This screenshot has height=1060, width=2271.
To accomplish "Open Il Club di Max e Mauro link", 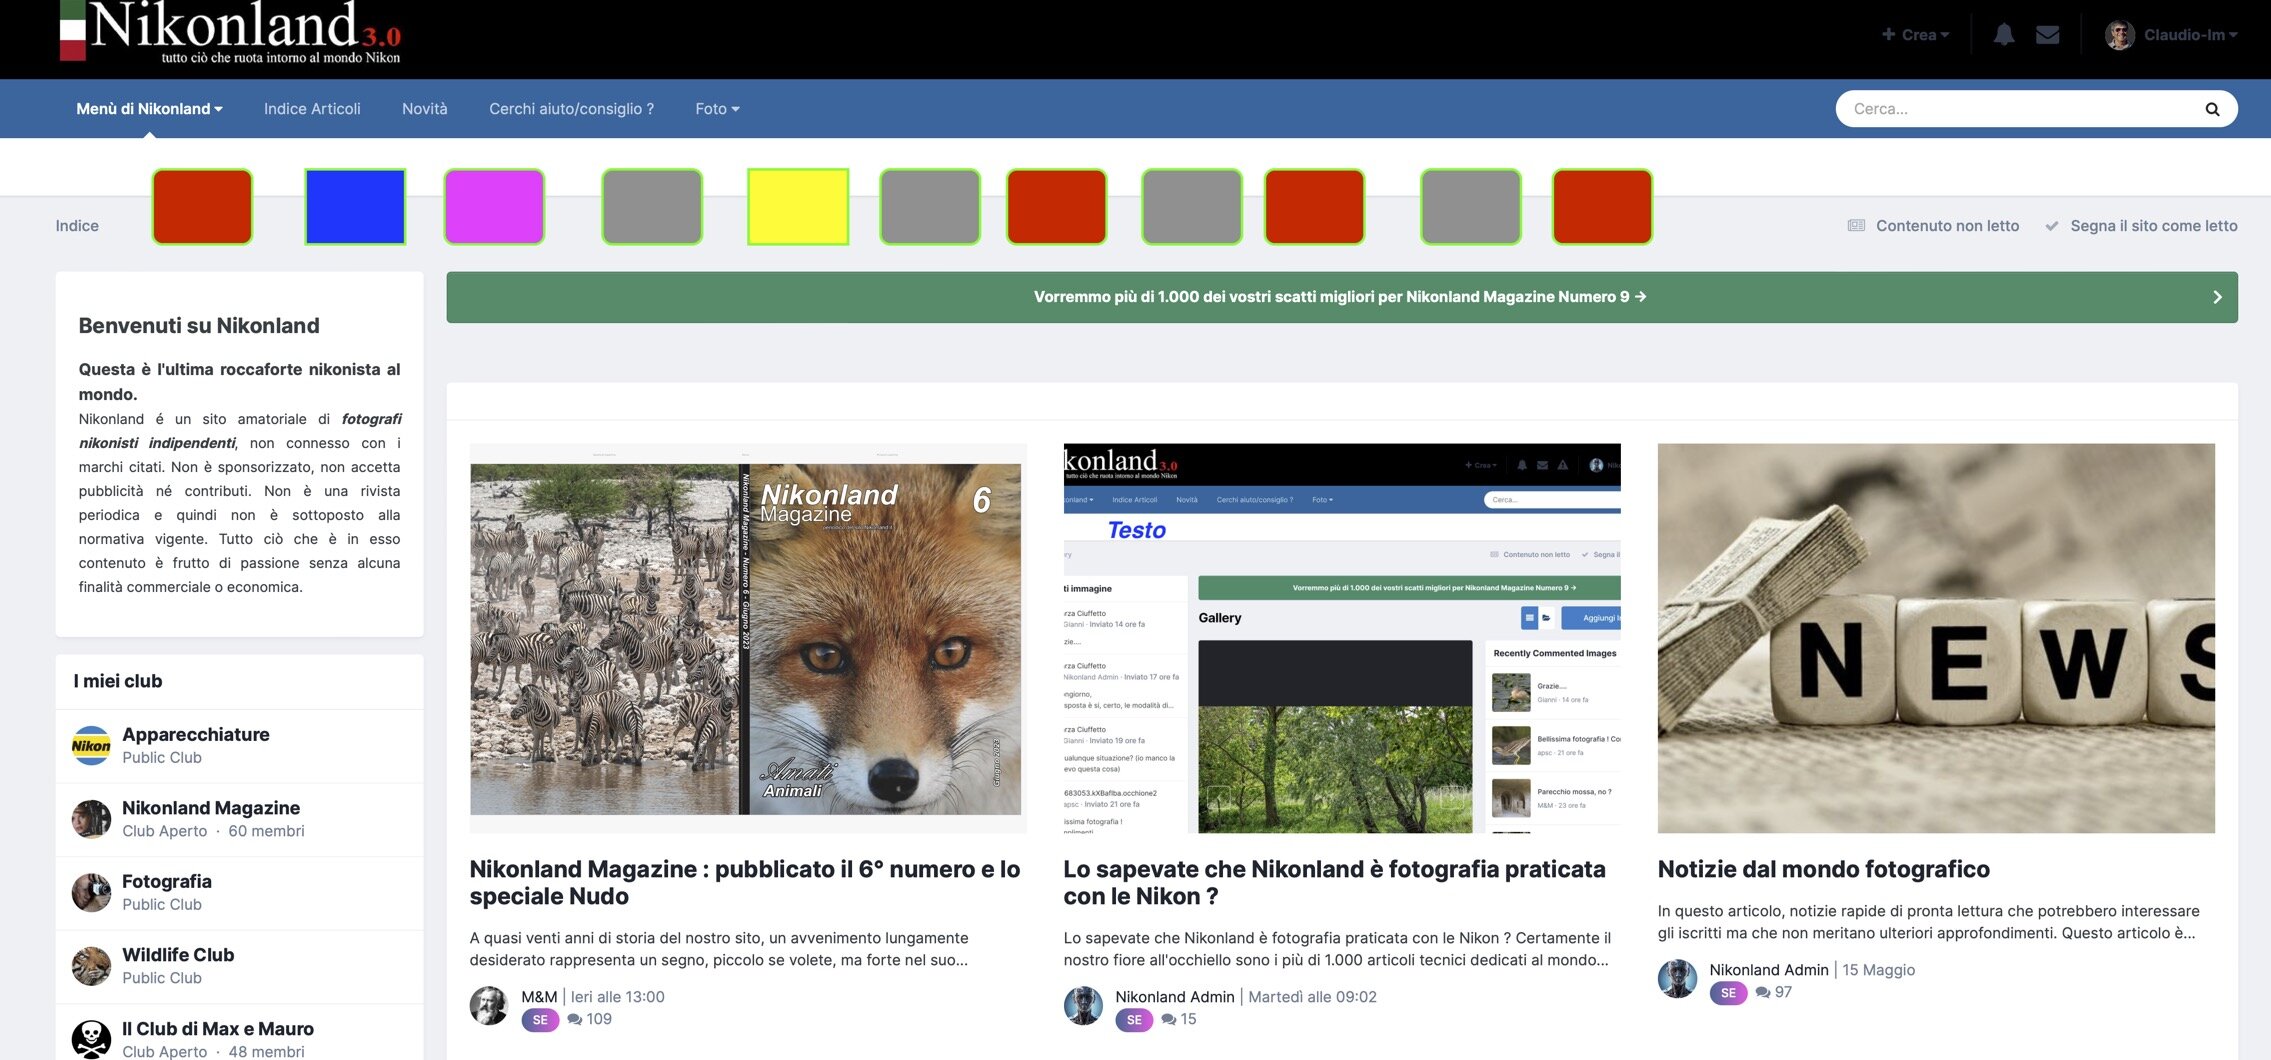I will click(218, 1029).
